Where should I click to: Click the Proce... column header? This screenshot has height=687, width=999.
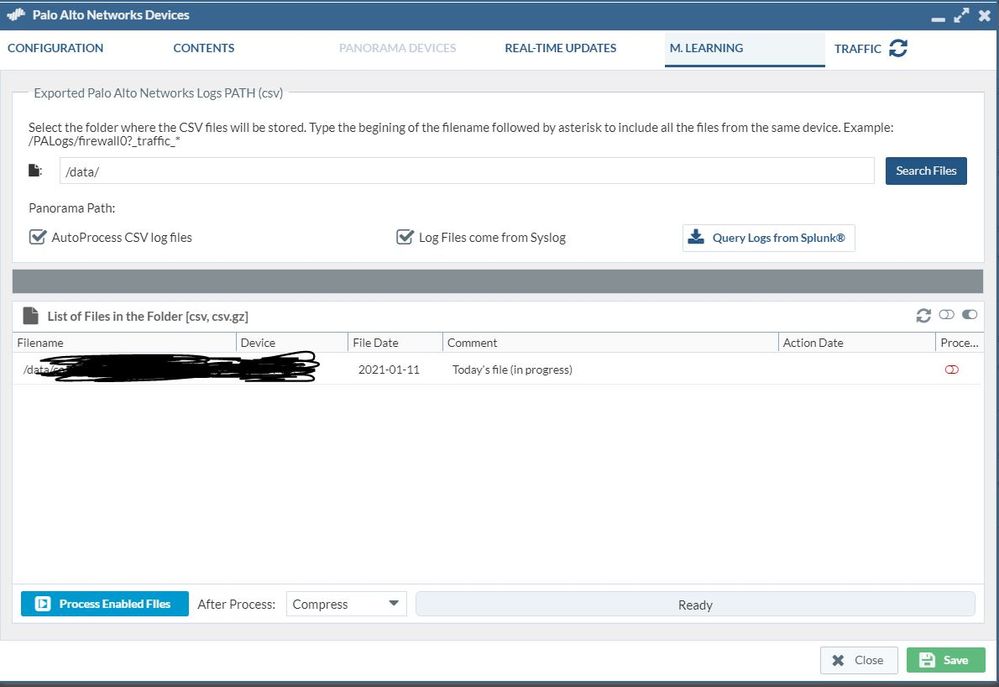(959, 343)
